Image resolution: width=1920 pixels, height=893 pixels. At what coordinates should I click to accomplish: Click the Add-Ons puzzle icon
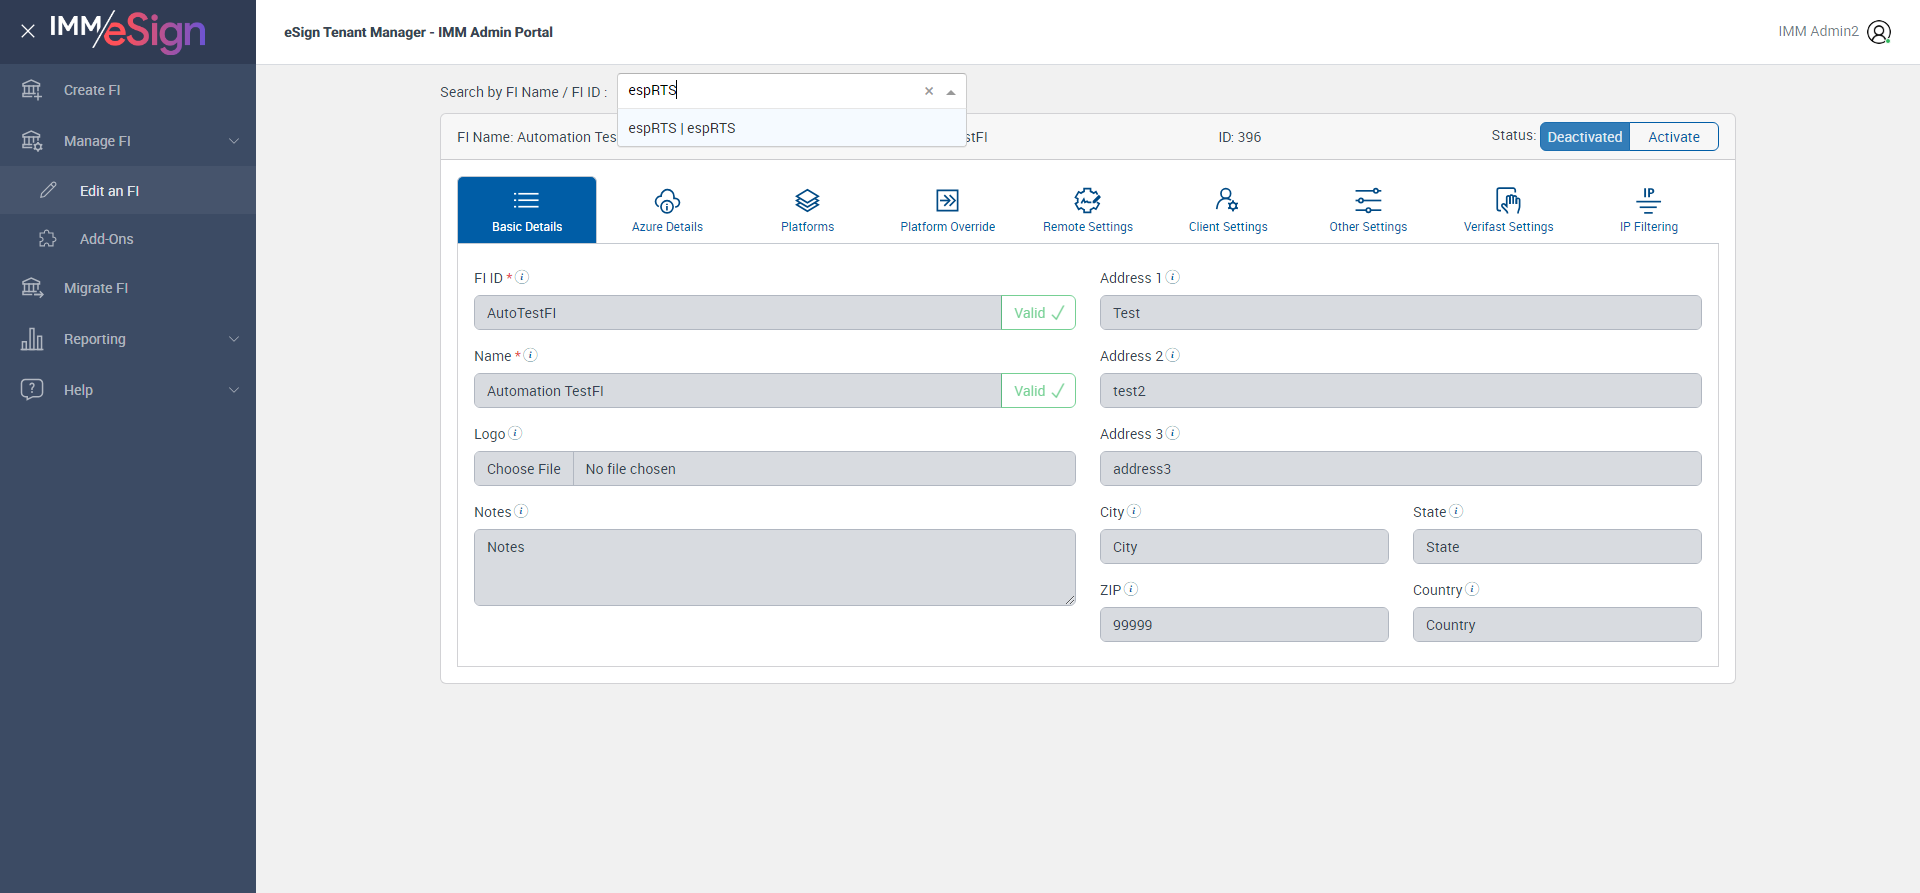[48, 238]
